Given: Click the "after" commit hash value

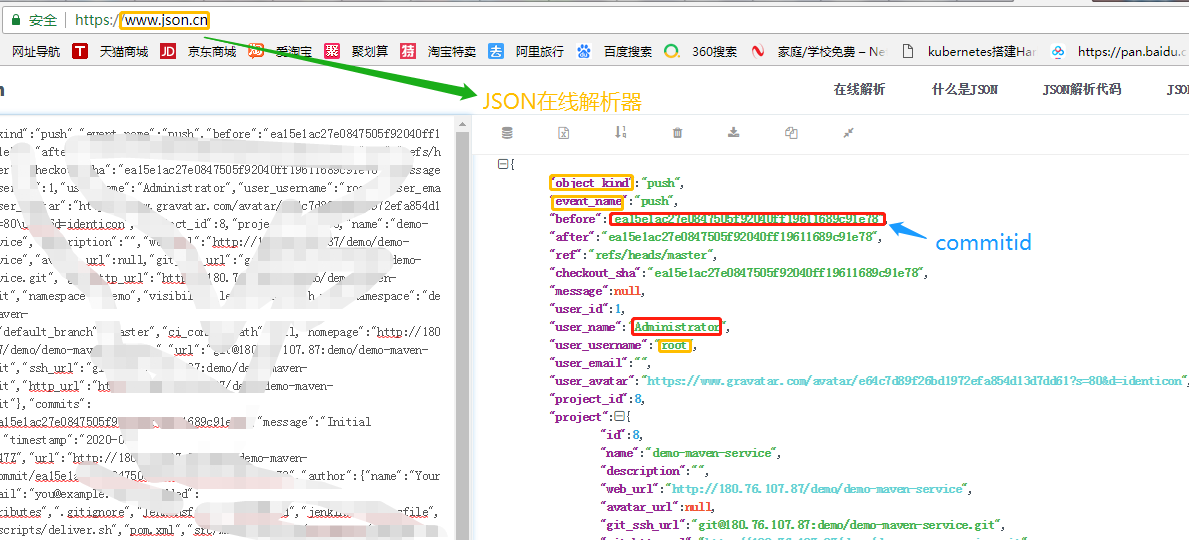Looking at the screenshot, I should (x=740, y=237).
